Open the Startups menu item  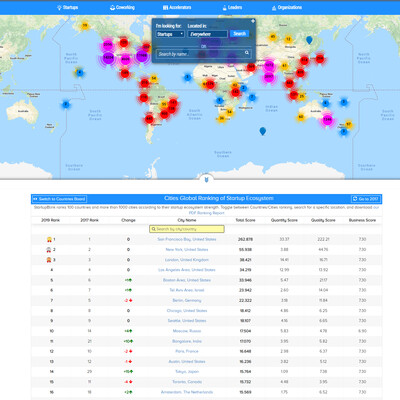tap(68, 7)
